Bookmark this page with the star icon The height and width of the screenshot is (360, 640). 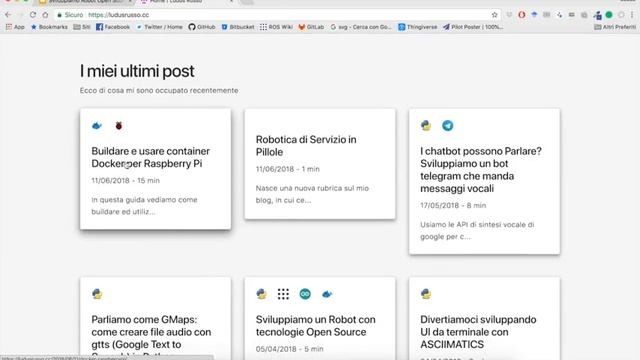coord(494,15)
